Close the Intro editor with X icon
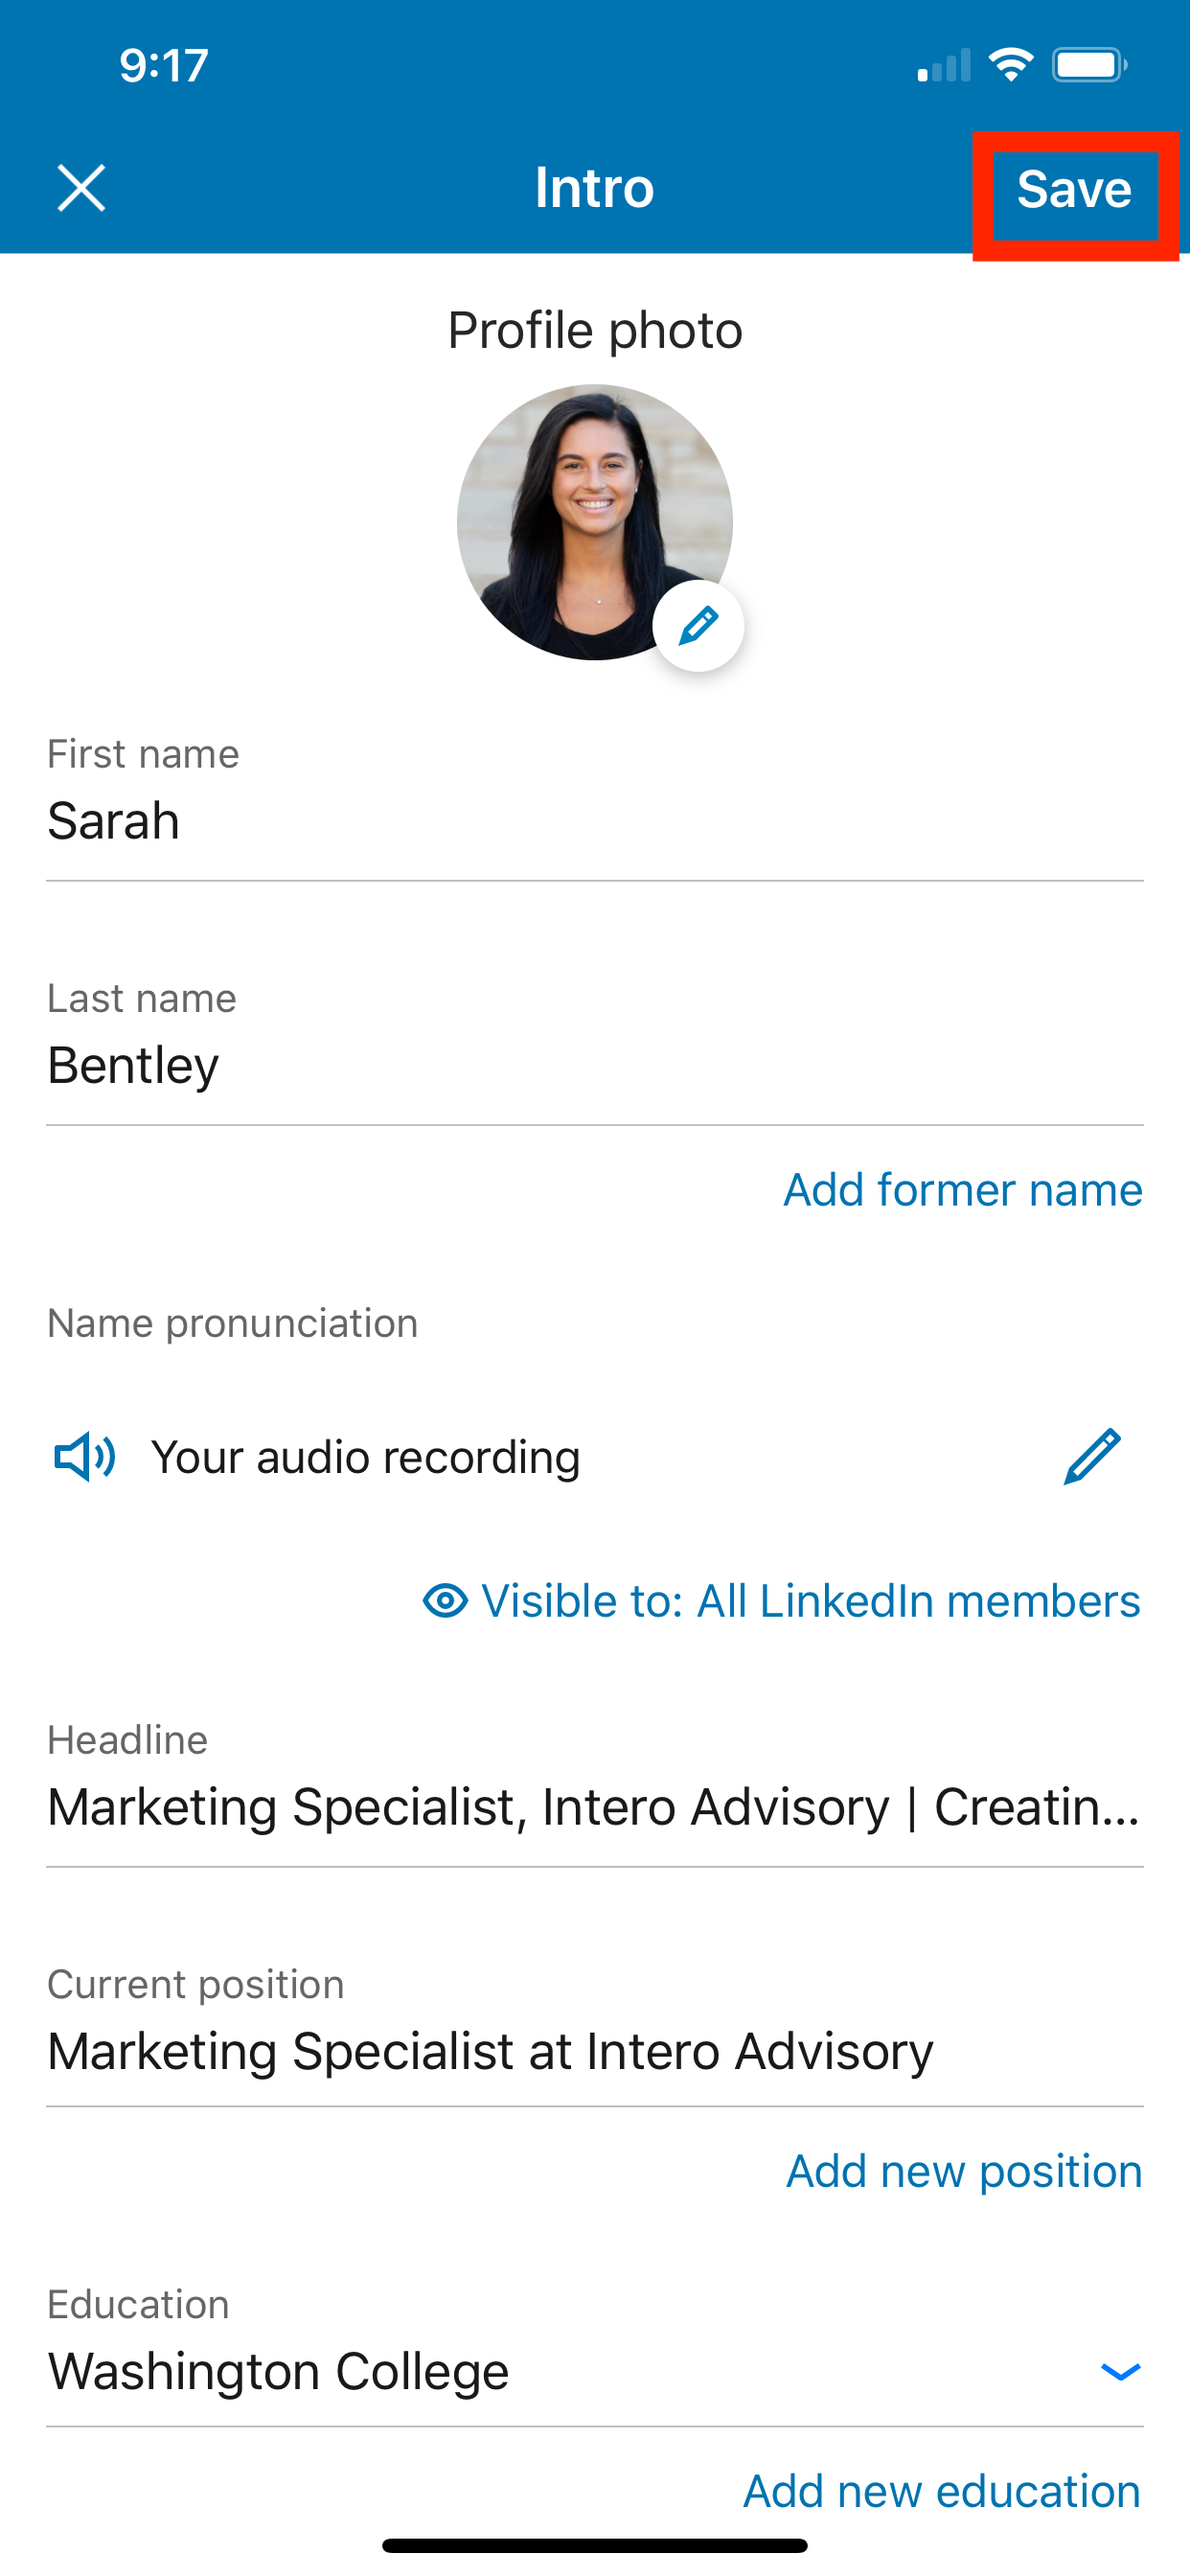 coord(81,188)
